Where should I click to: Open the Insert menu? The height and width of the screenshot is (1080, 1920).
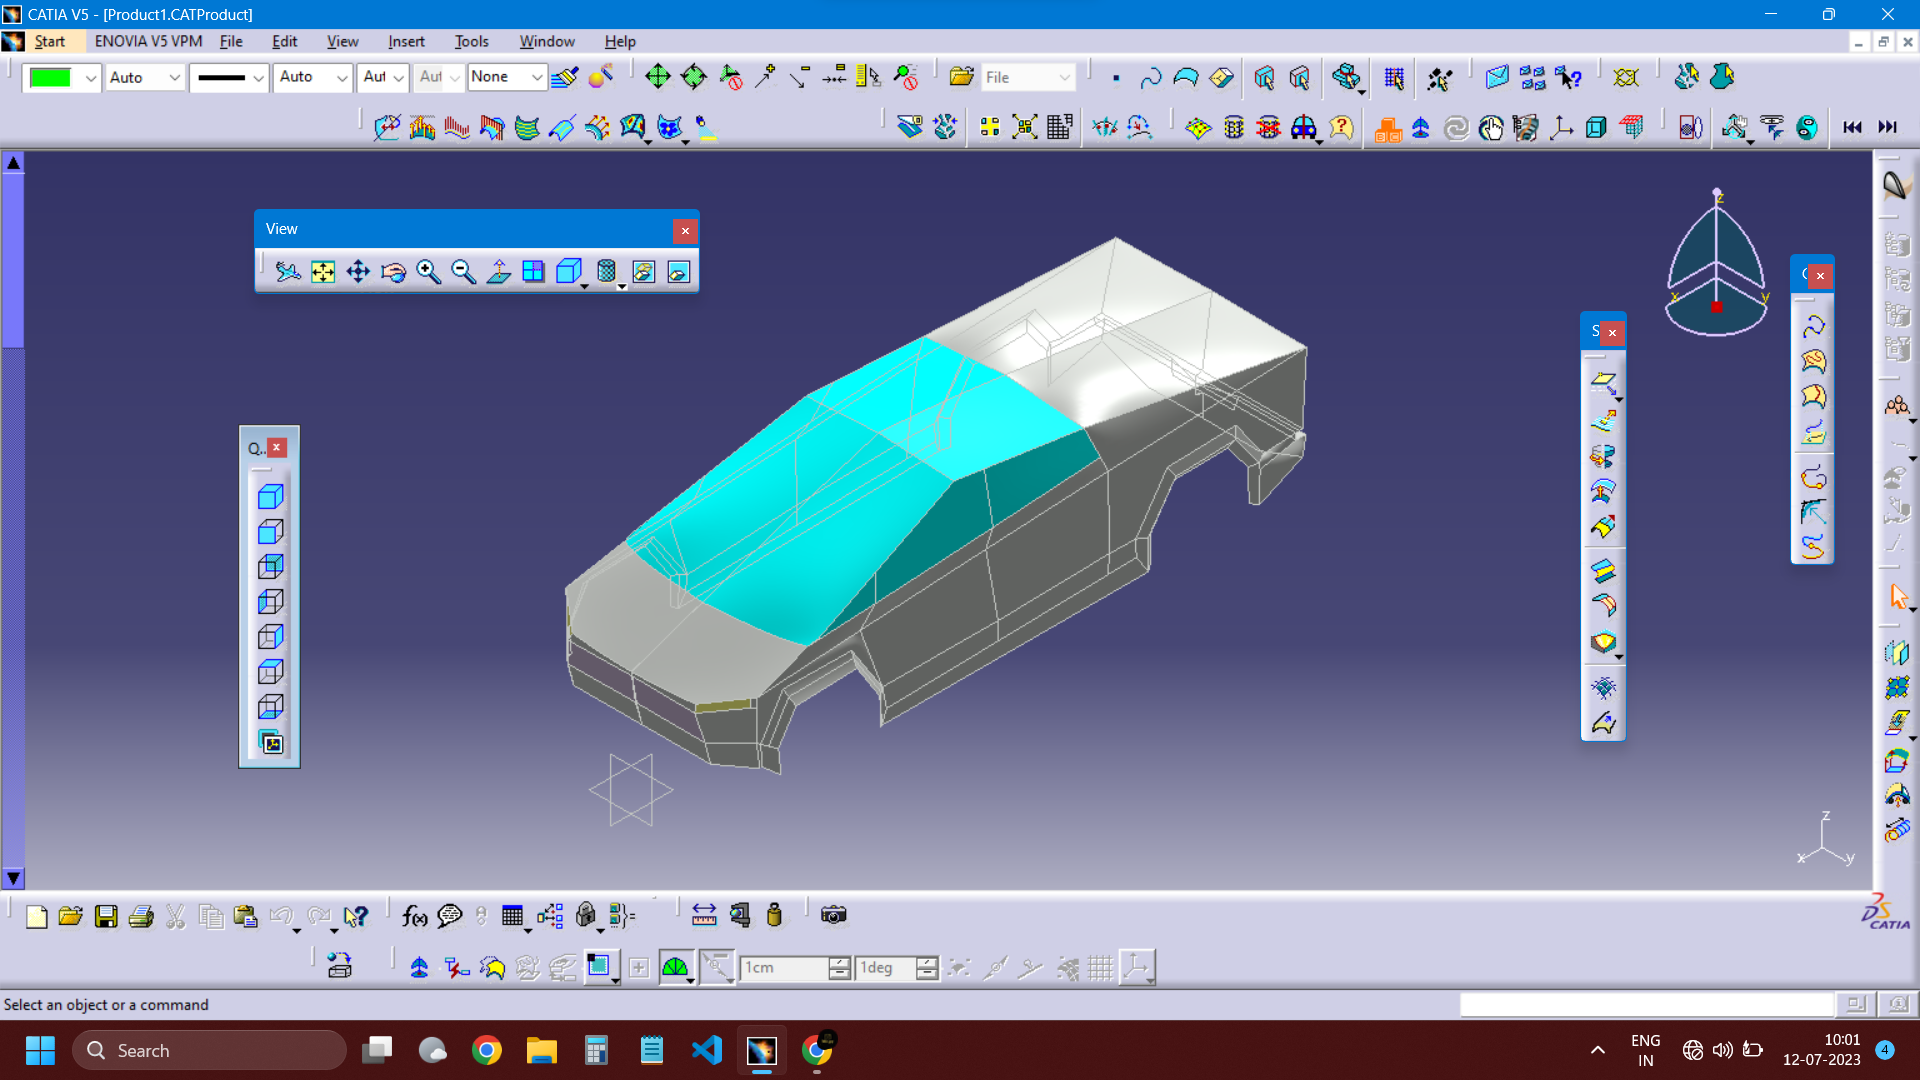406,41
